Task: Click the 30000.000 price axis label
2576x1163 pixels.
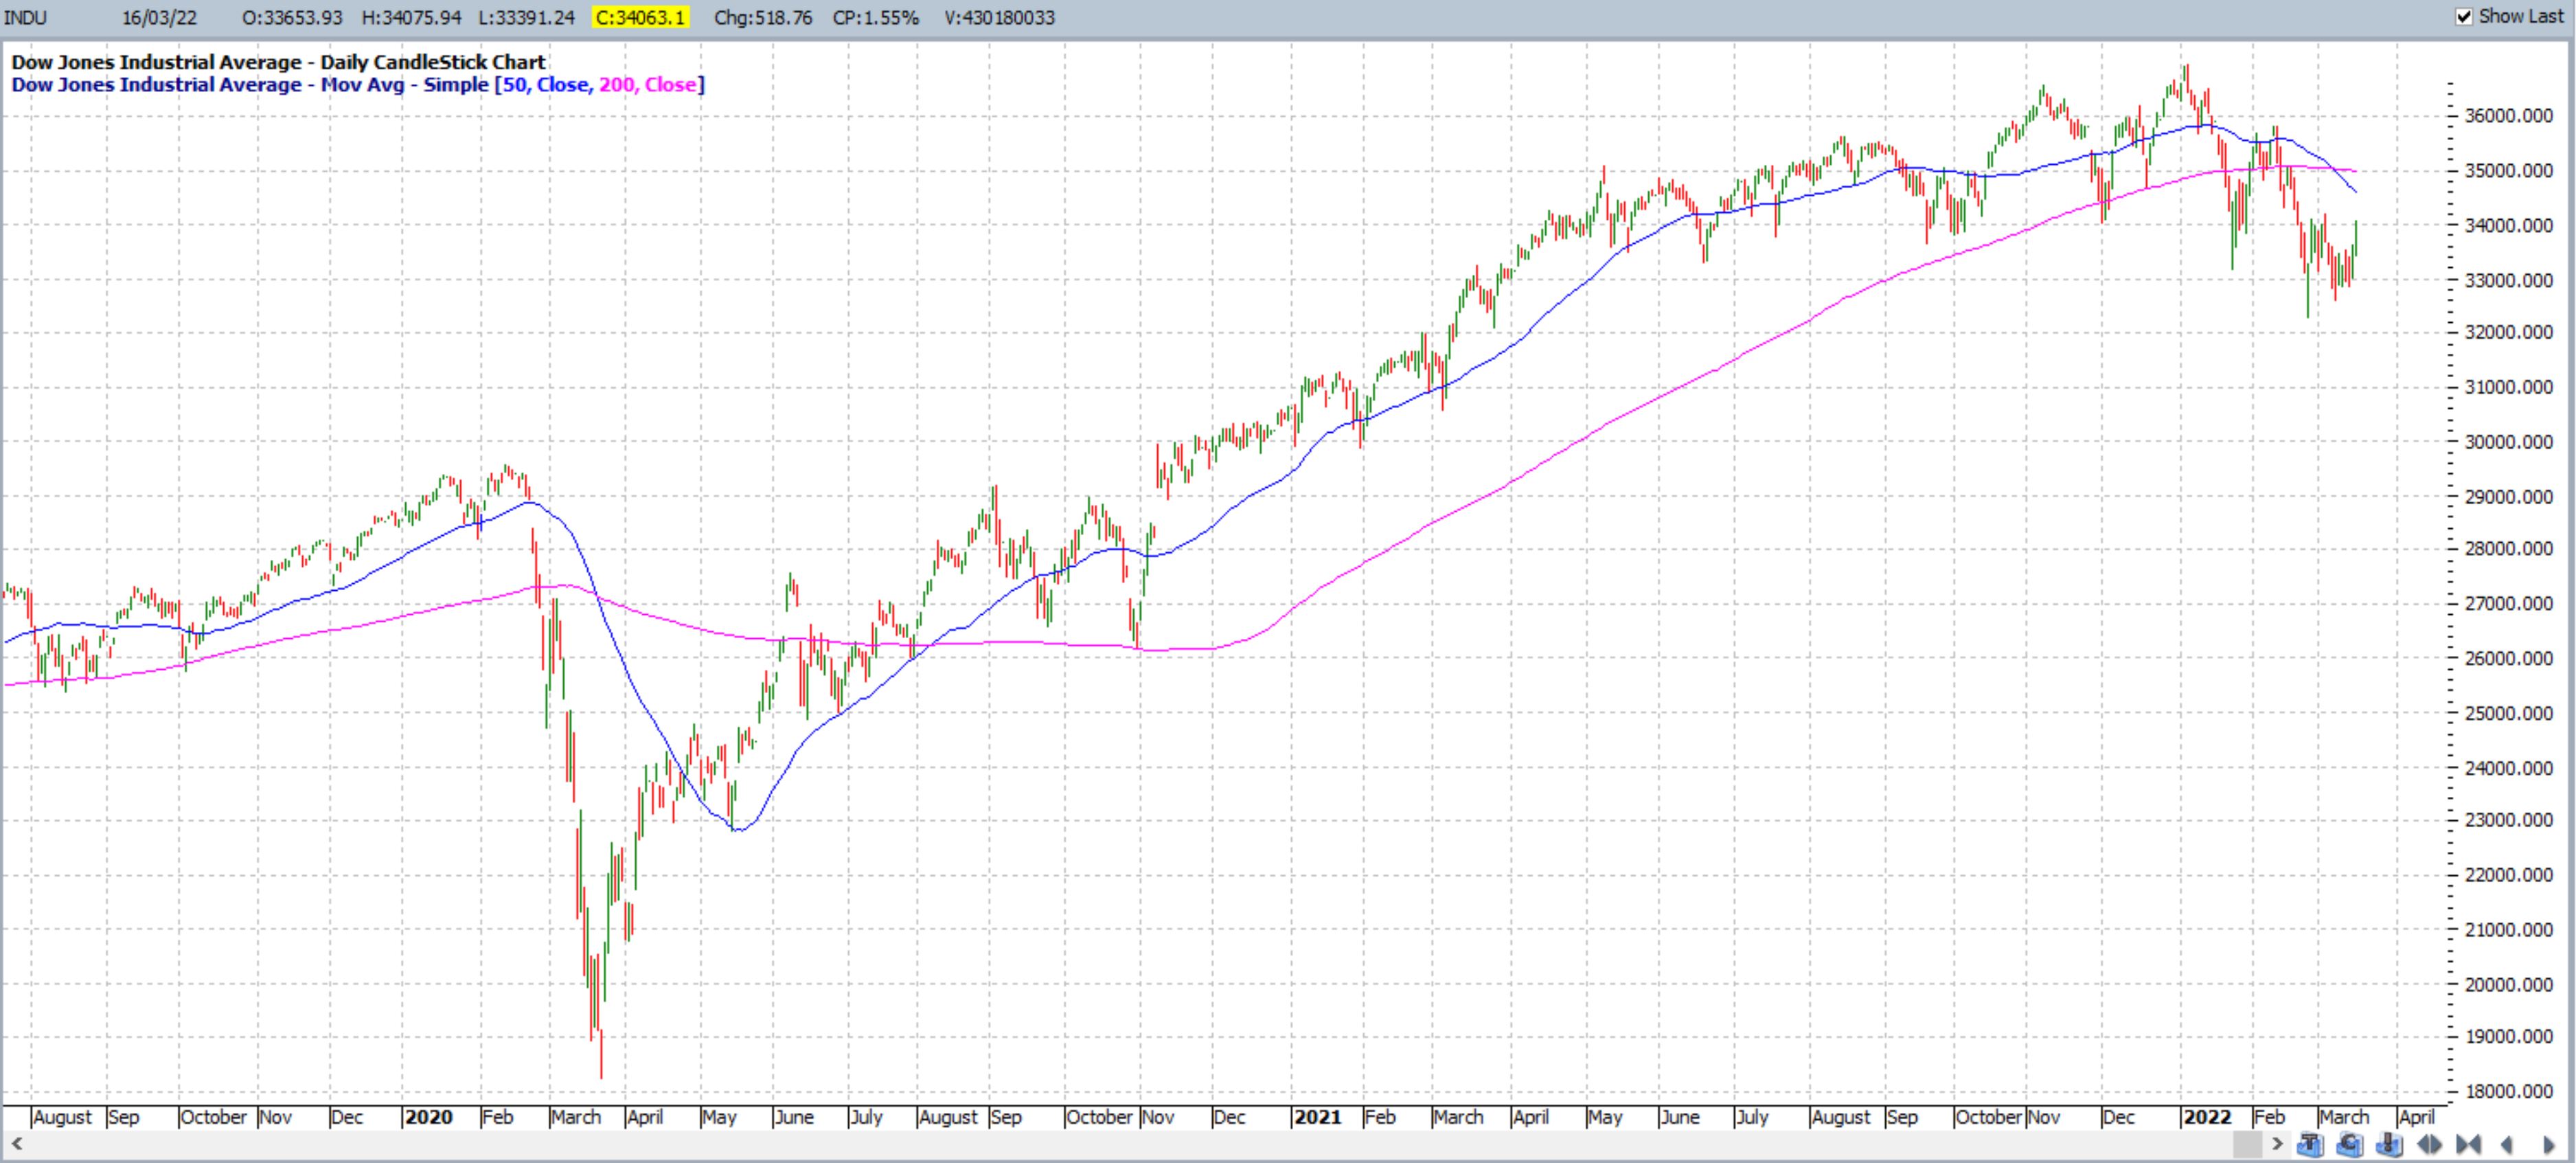Action: (2508, 442)
